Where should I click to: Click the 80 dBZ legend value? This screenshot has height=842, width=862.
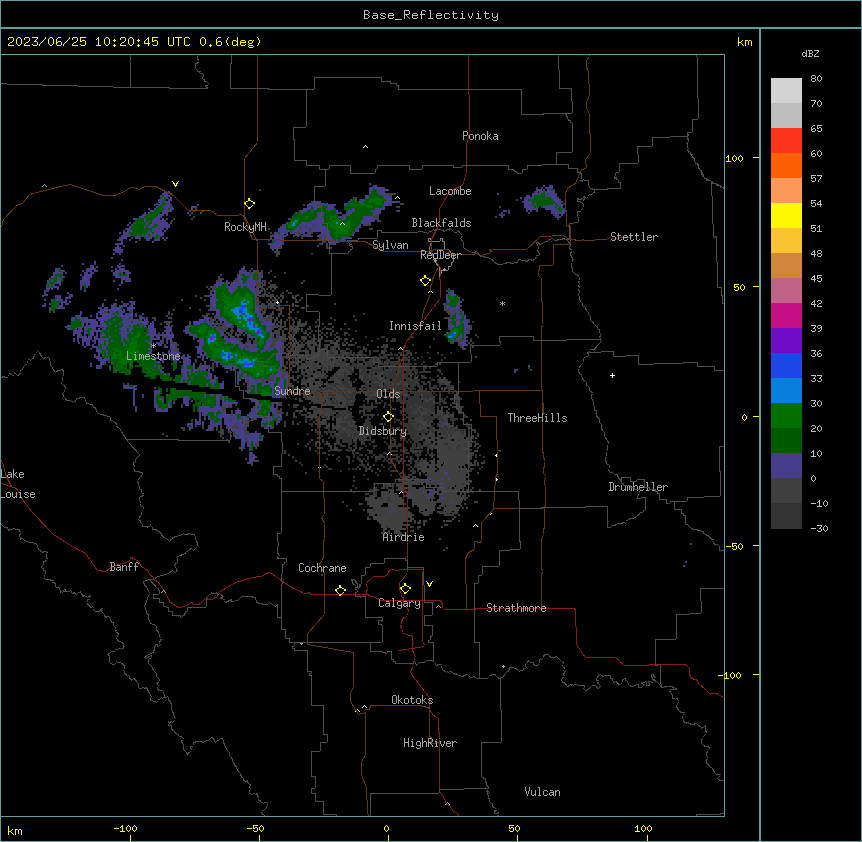[816, 79]
